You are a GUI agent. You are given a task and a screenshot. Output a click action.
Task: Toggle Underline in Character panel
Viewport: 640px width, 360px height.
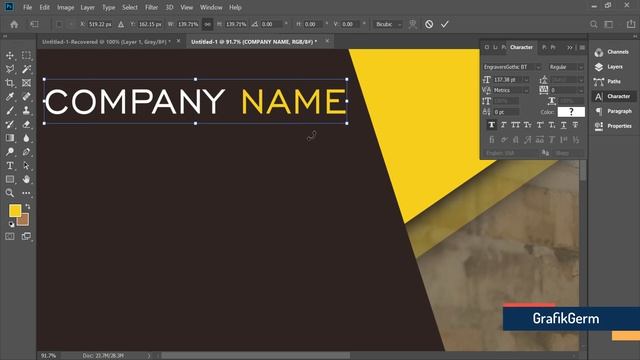click(x=564, y=125)
